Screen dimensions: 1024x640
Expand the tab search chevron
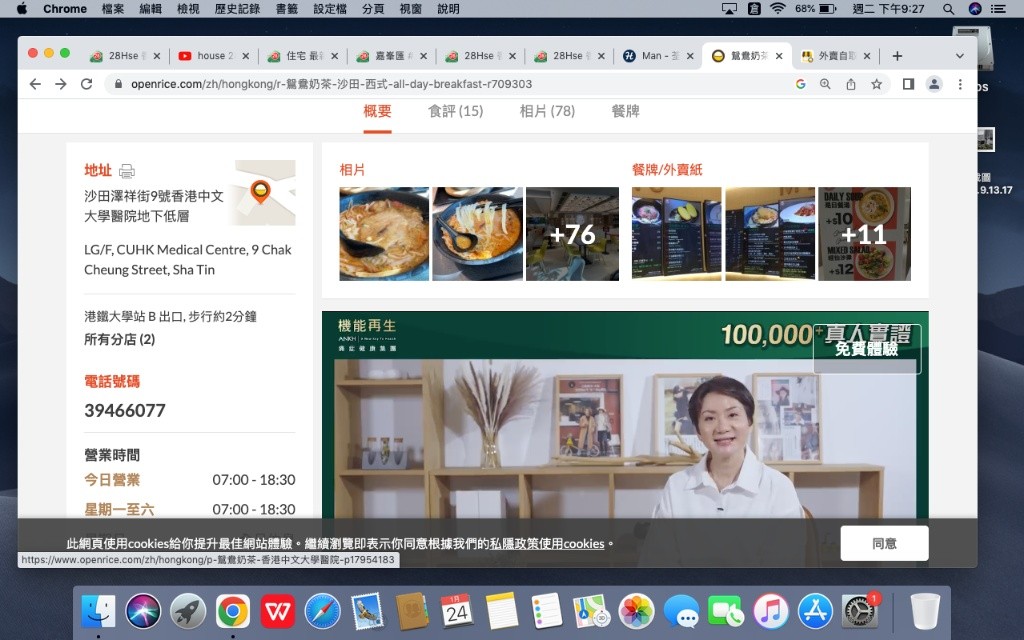click(959, 56)
